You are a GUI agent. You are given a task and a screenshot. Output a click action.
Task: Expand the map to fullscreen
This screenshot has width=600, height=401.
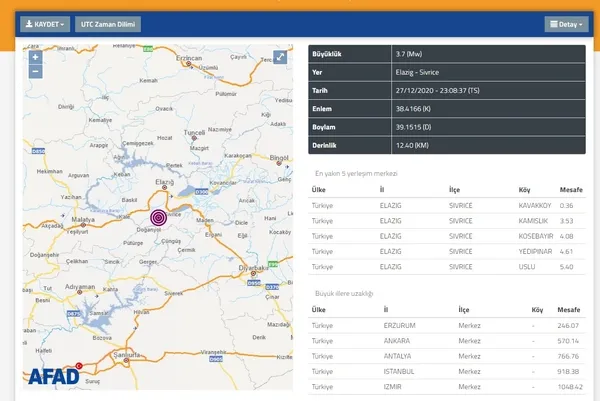pyautogui.click(x=281, y=58)
